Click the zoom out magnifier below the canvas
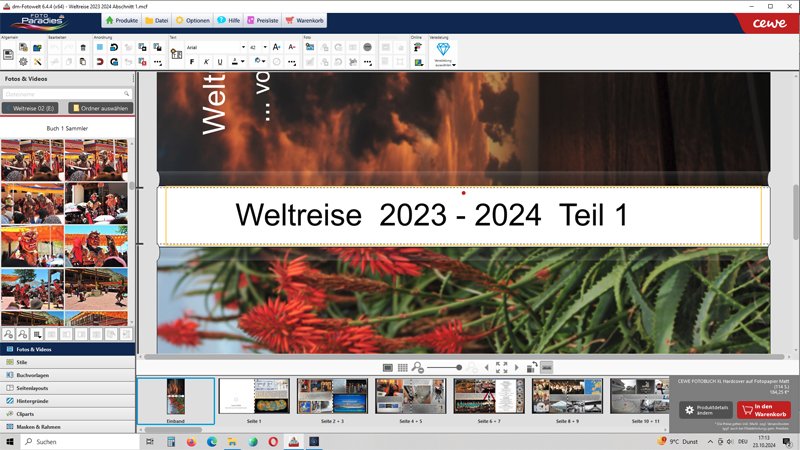Image resolution: width=800 pixels, height=450 pixels. 417,367
